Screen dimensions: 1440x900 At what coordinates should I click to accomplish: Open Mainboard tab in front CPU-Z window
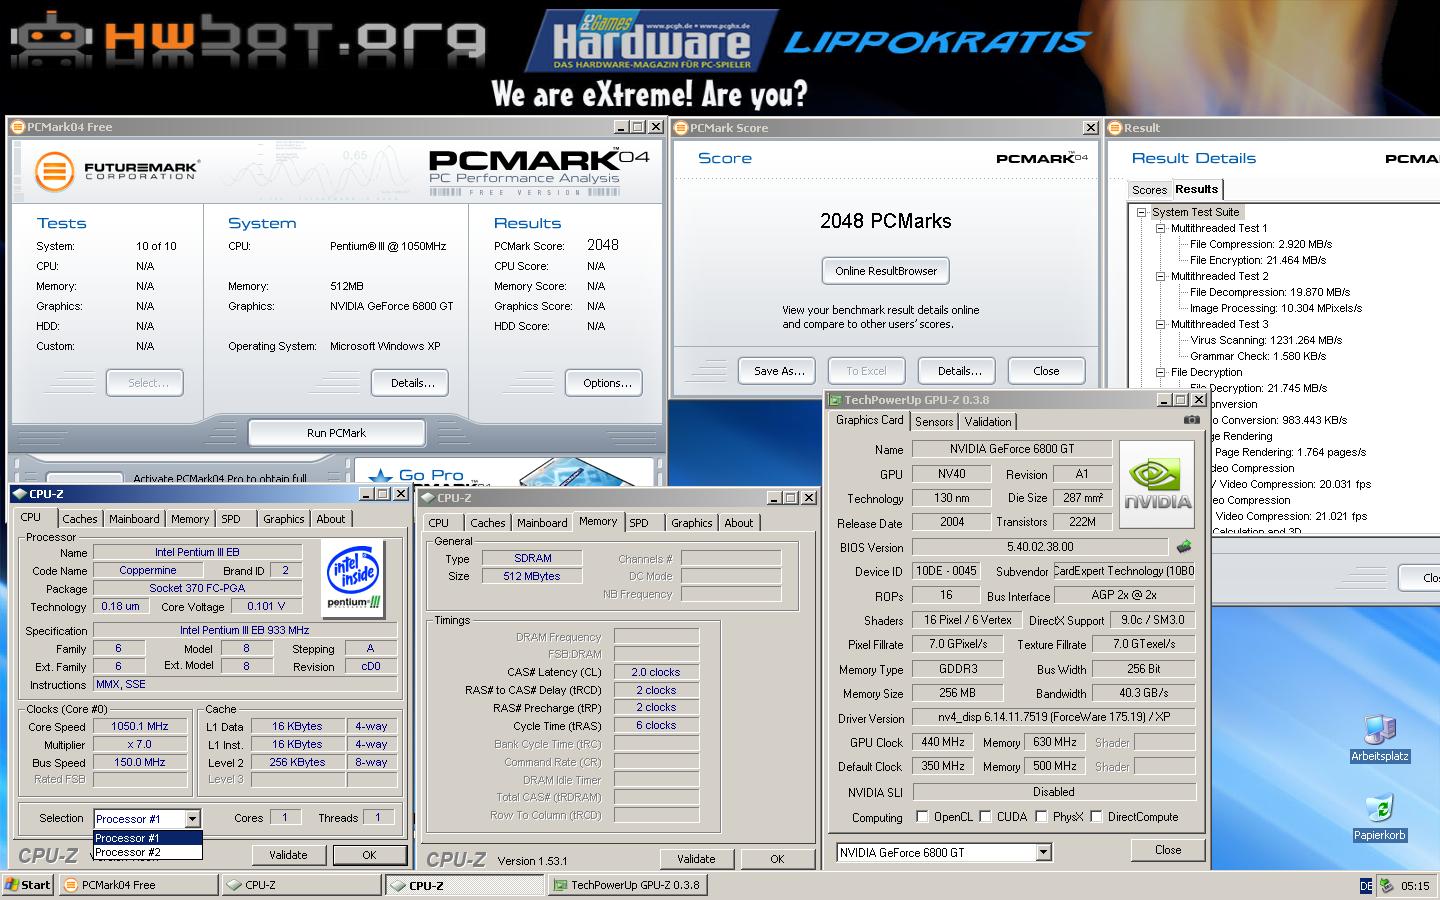pyautogui.click(x=134, y=519)
